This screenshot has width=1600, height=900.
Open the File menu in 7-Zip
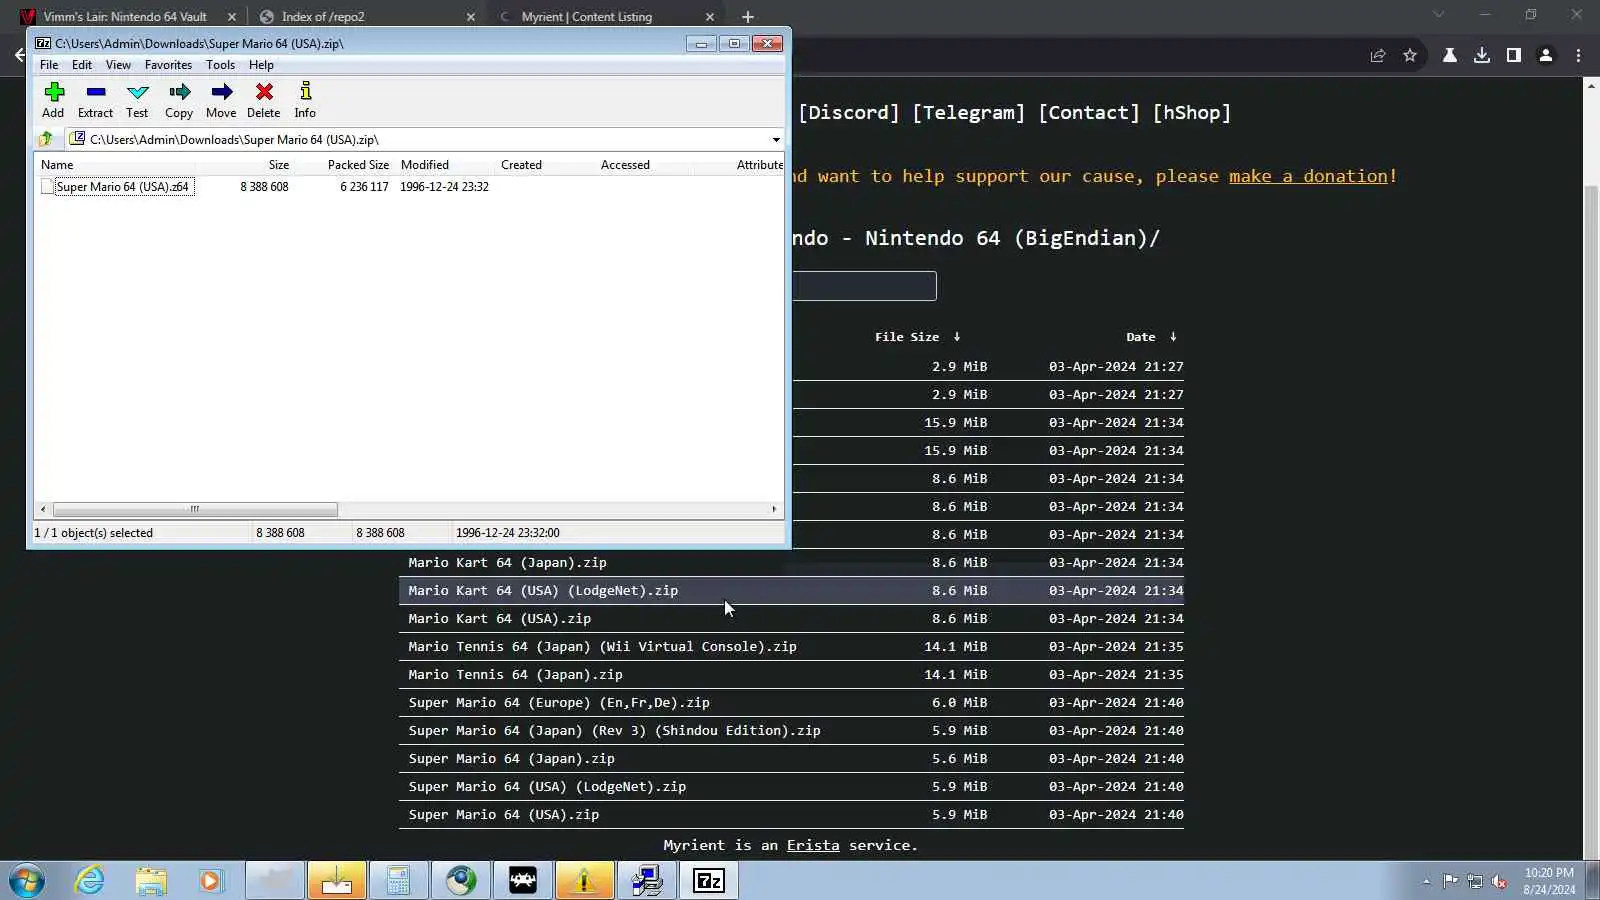pos(49,65)
